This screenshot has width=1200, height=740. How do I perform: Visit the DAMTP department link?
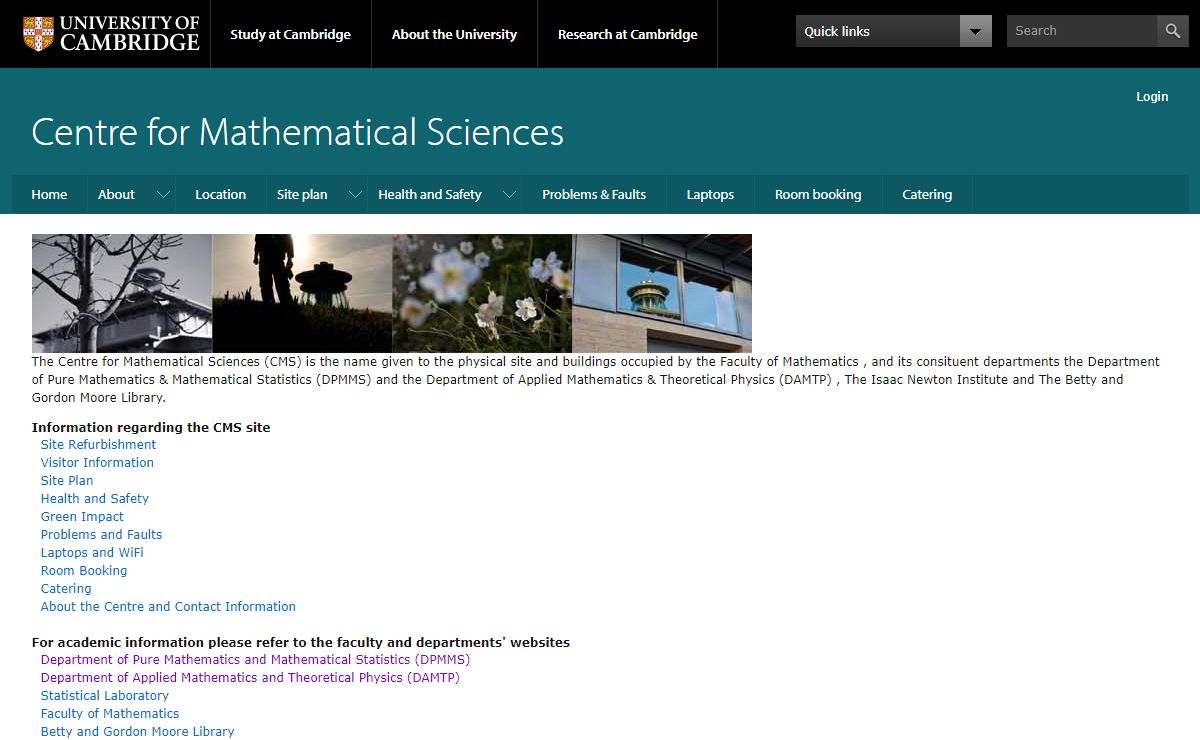click(250, 678)
